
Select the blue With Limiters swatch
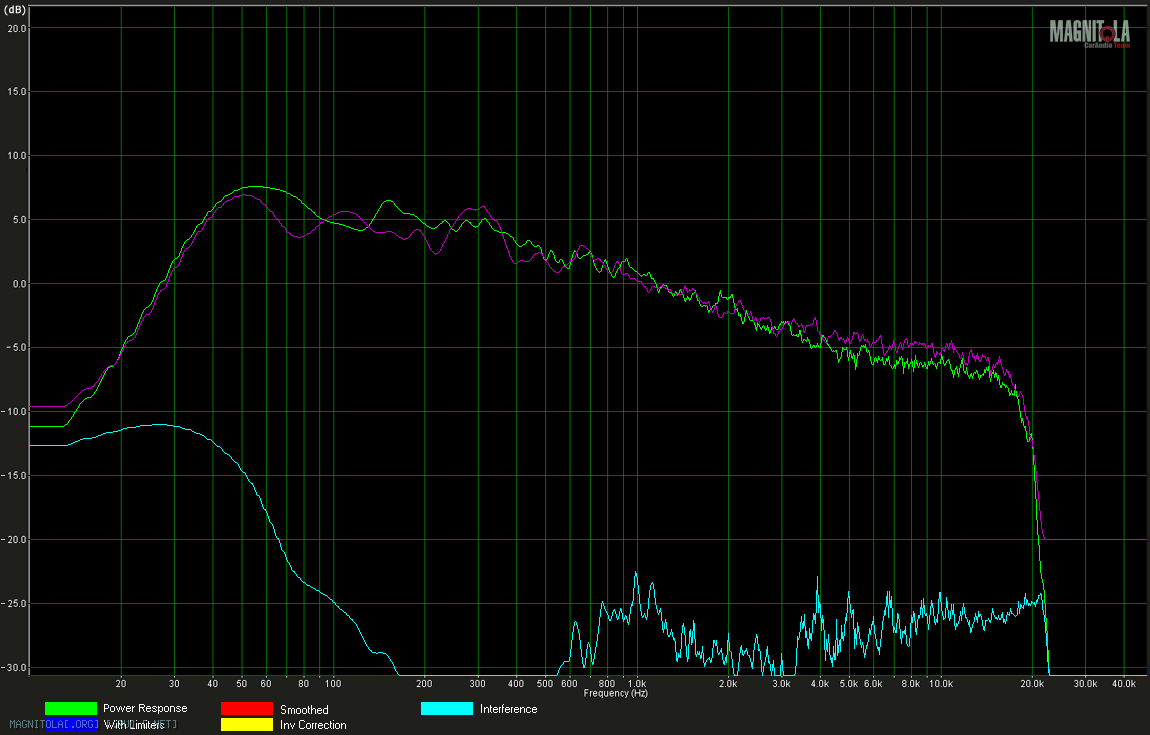[x=70, y=724]
